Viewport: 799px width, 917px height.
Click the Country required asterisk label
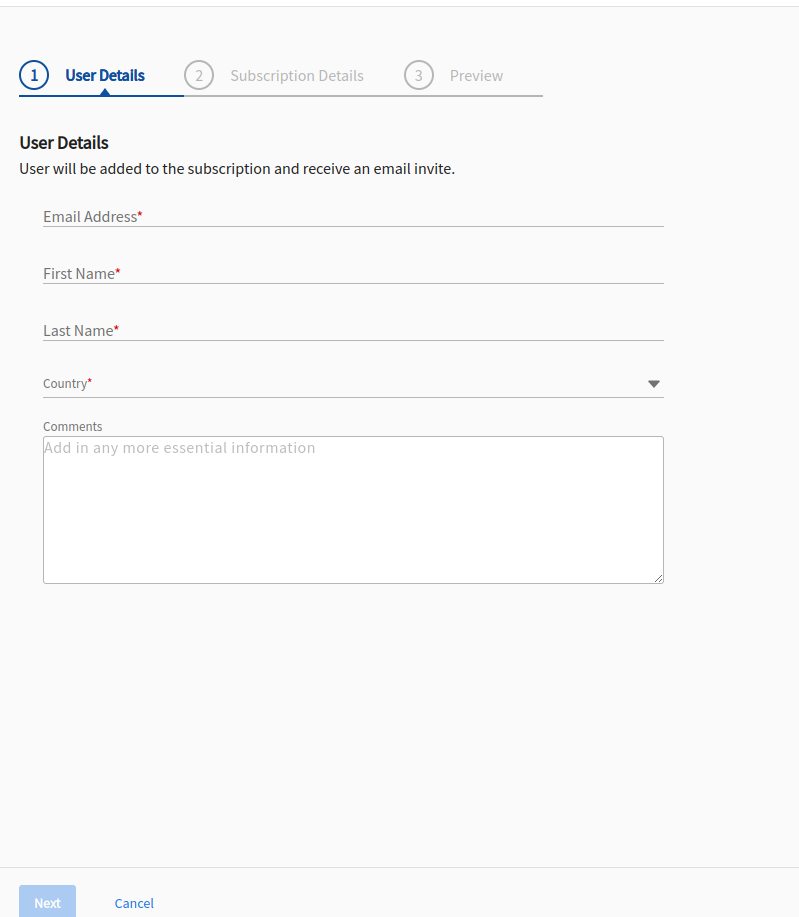[x=89, y=381]
